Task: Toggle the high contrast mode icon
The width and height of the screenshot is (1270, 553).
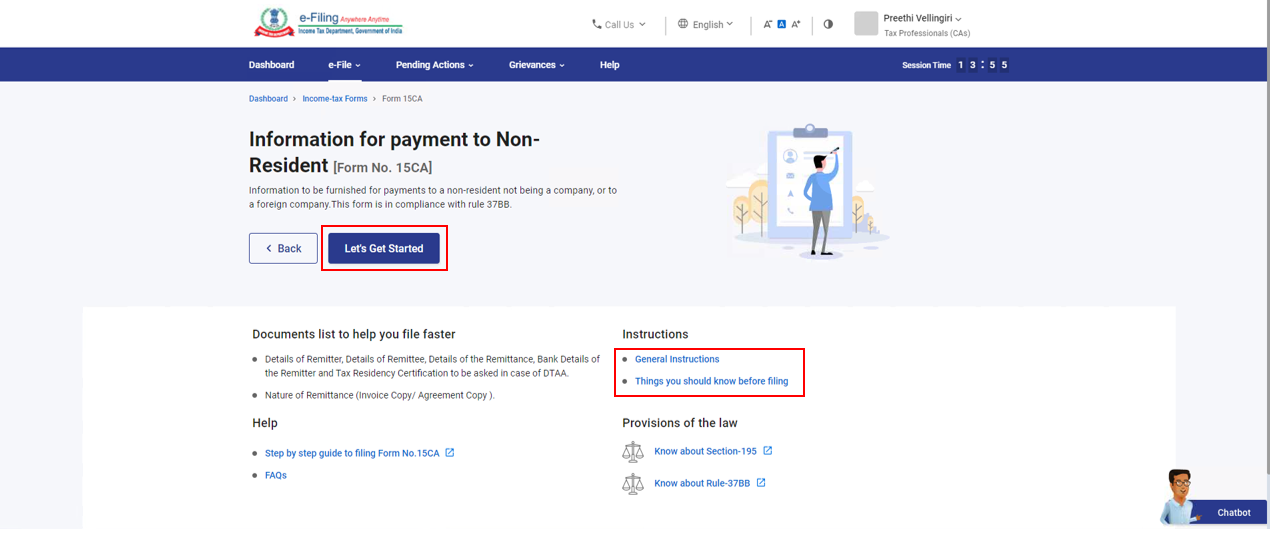Action: pyautogui.click(x=828, y=24)
